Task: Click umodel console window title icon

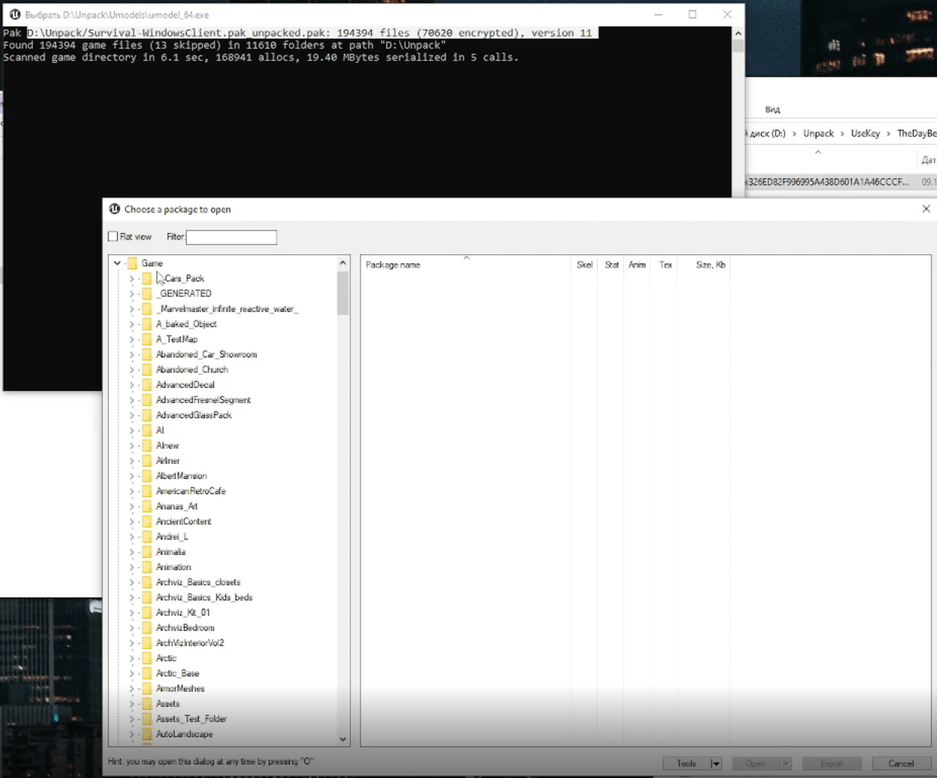Action: point(15,14)
